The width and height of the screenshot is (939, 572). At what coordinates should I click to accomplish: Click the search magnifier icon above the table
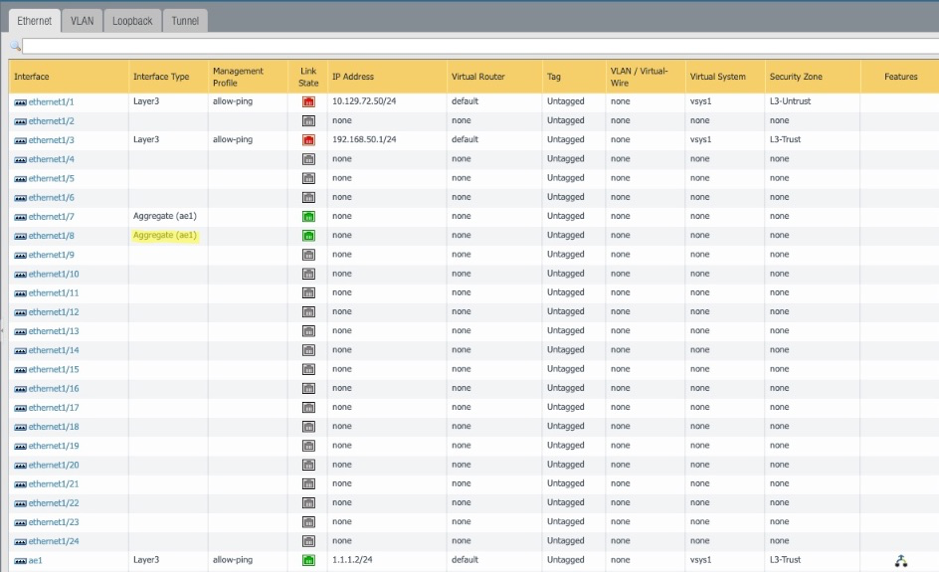pyautogui.click(x=15, y=46)
